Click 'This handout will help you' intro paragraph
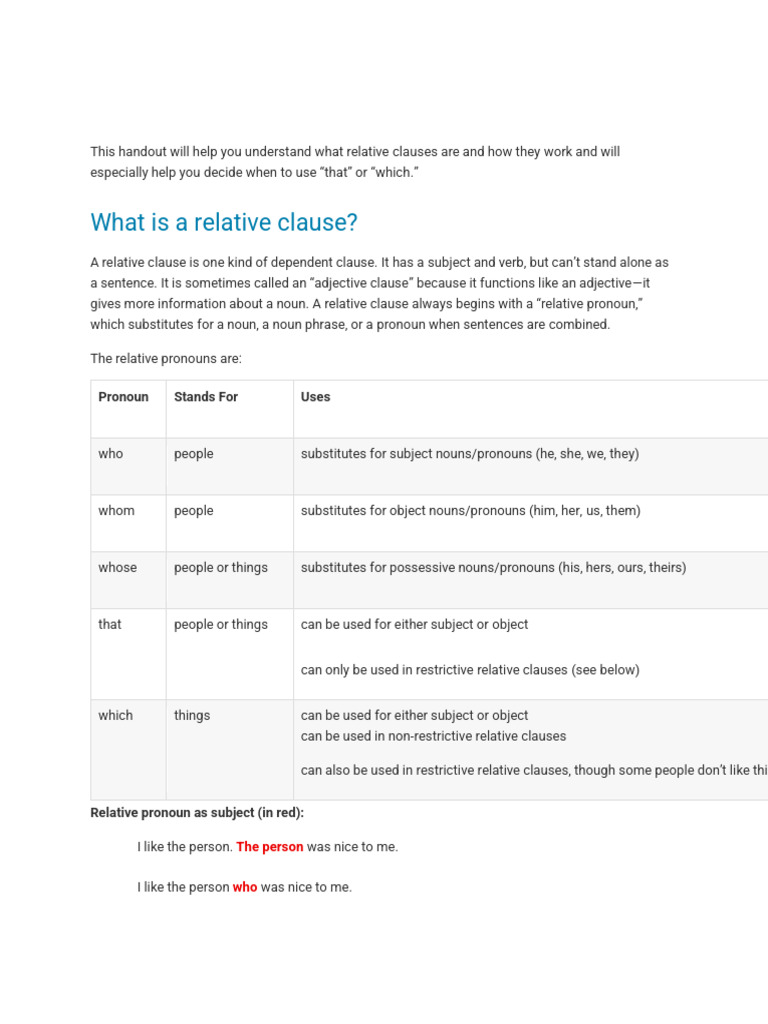This screenshot has width=768, height=1024. (x=355, y=162)
